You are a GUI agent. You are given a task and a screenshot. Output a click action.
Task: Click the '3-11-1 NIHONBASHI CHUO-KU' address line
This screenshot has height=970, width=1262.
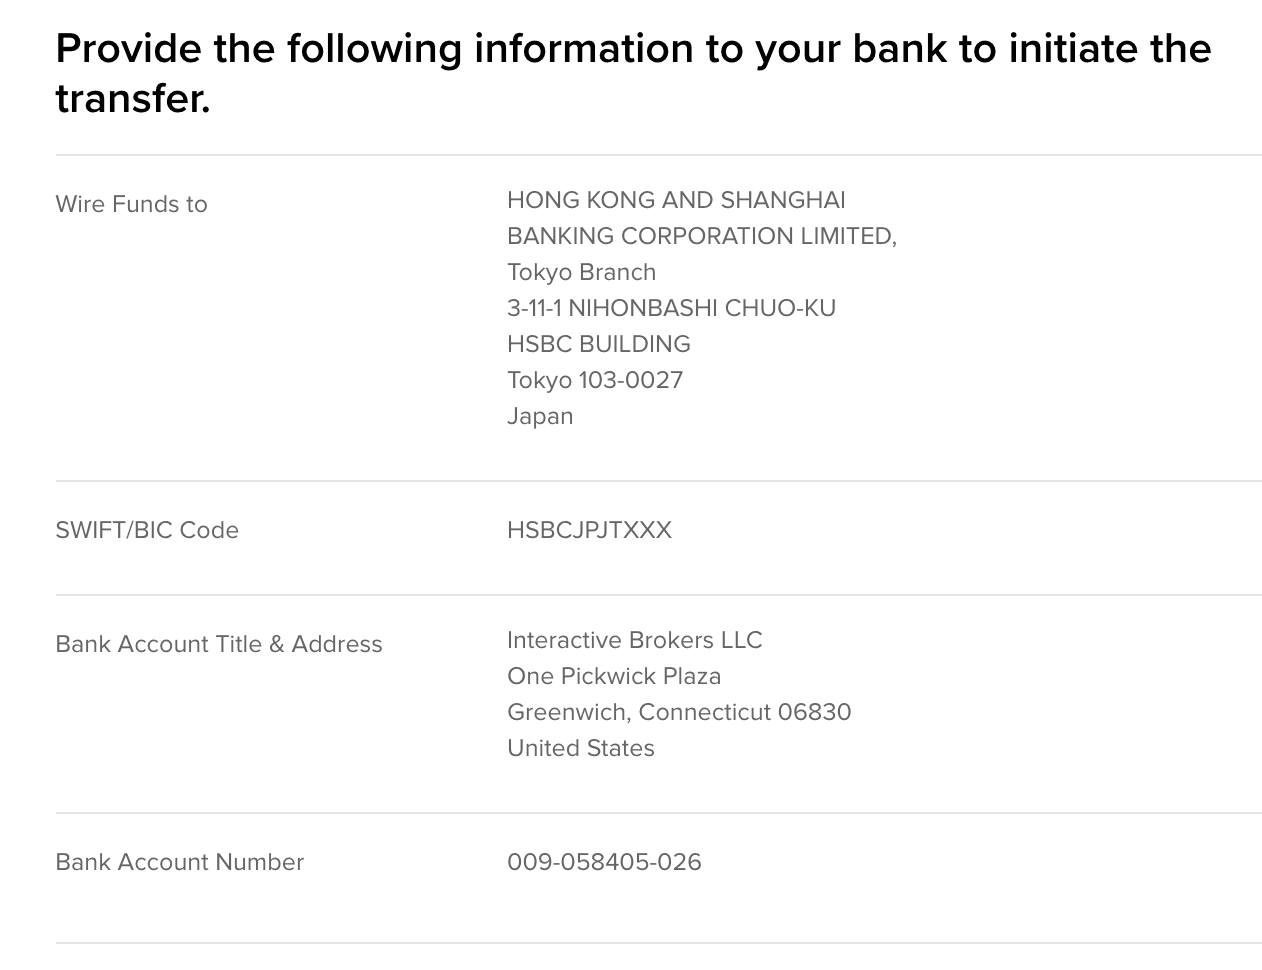pos(671,308)
